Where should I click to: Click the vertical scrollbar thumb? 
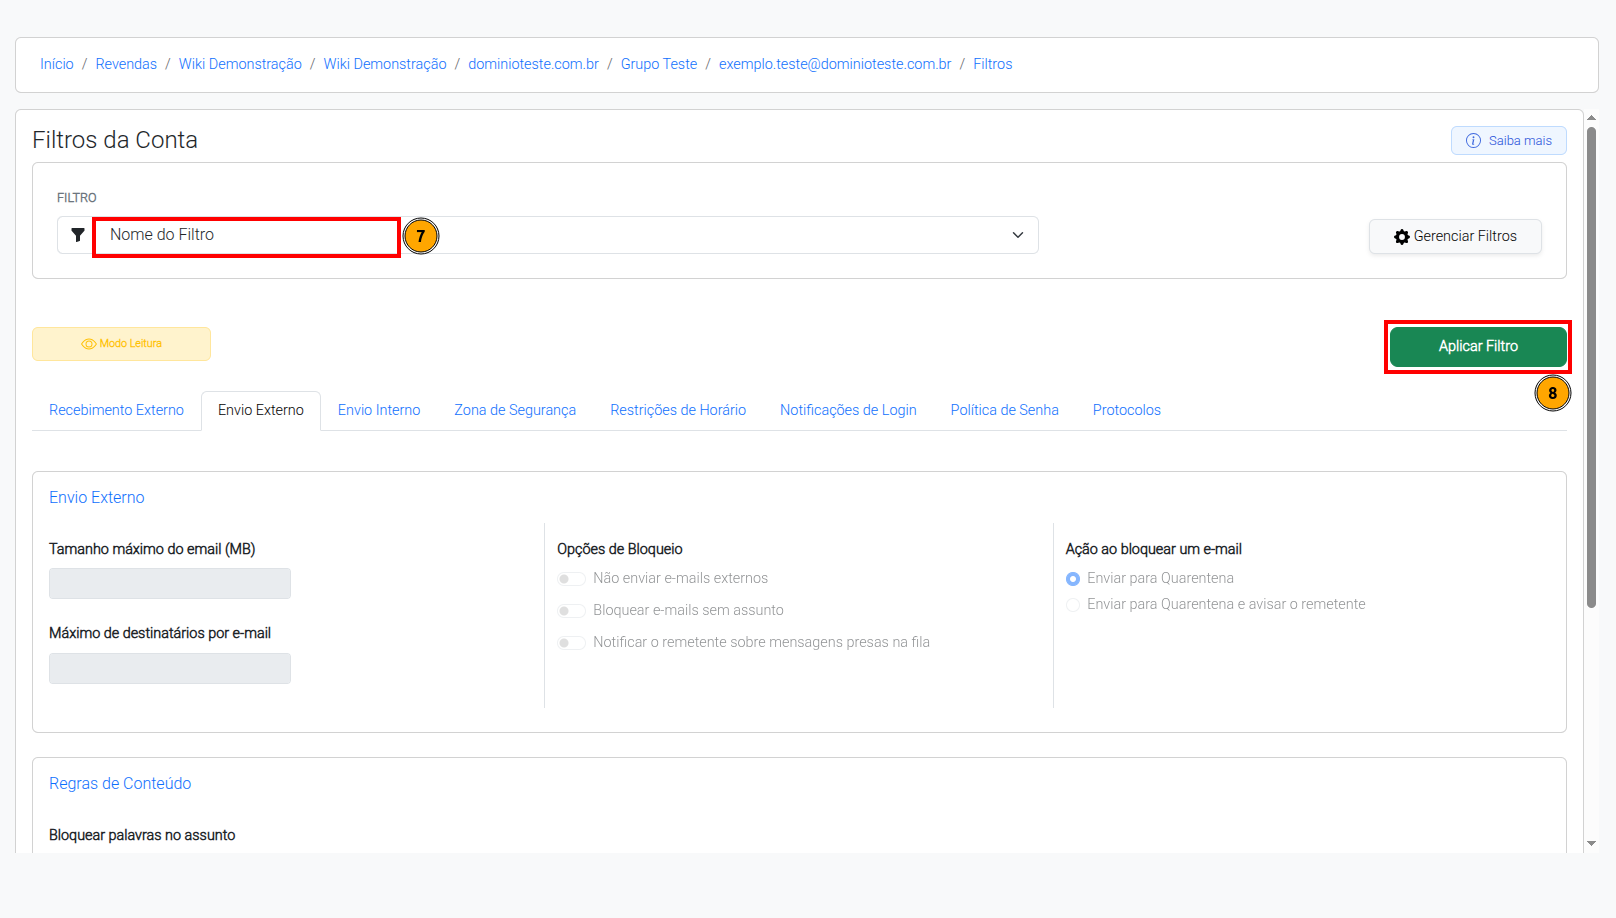click(x=1591, y=367)
